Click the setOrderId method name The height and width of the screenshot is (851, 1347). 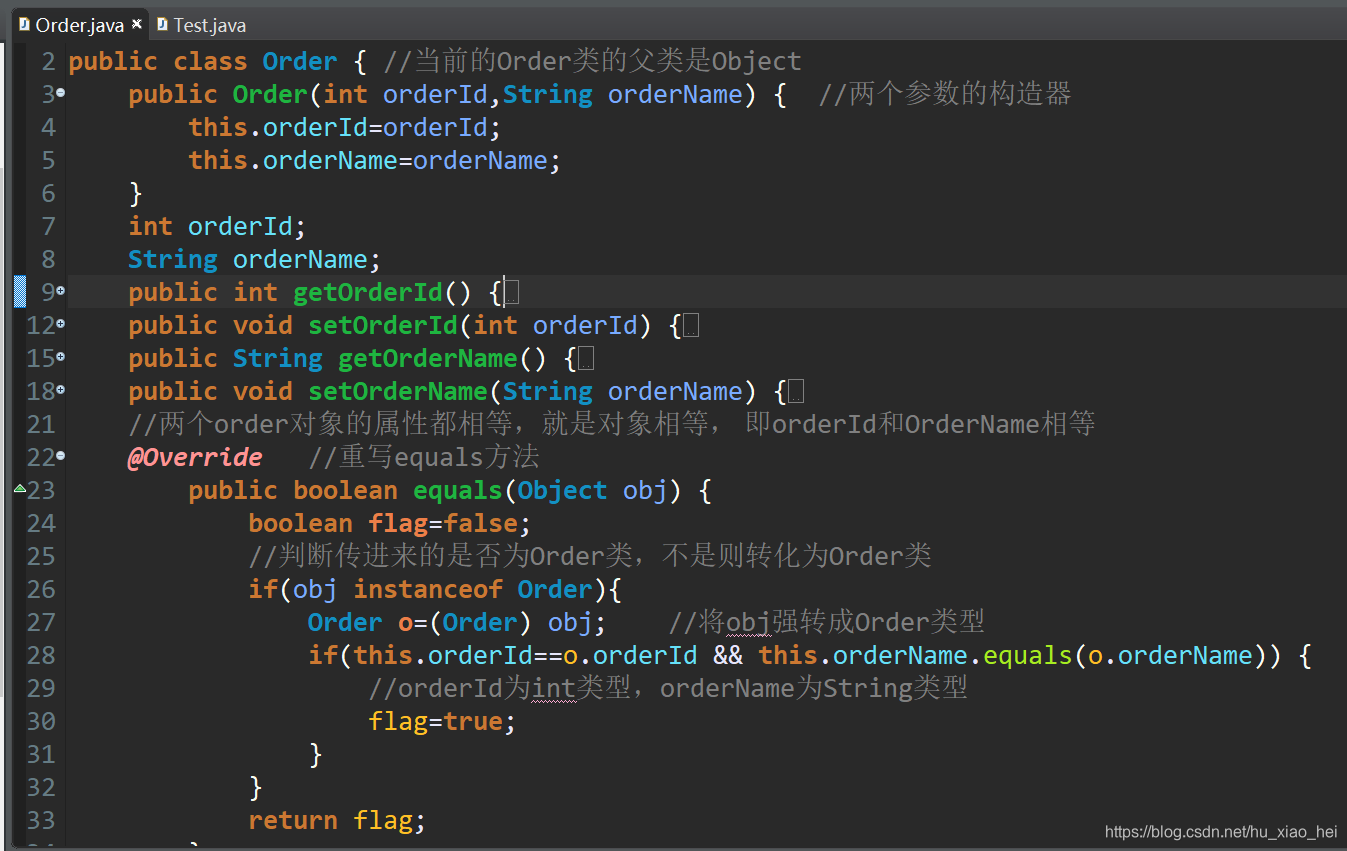(x=382, y=325)
